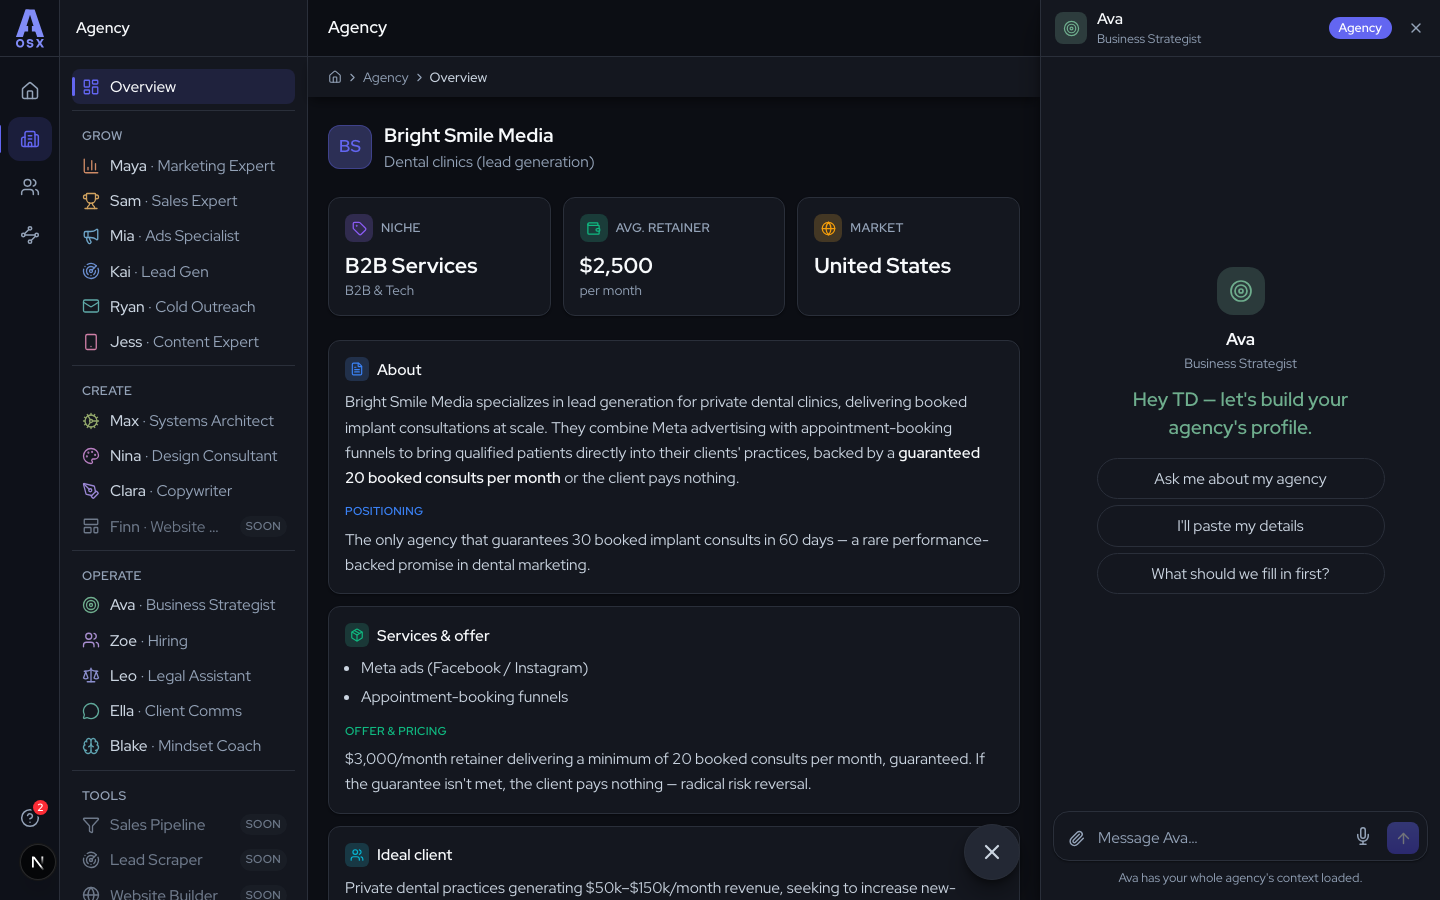
Task: Click the Ava avatar in panel header
Action: [1071, 28]
